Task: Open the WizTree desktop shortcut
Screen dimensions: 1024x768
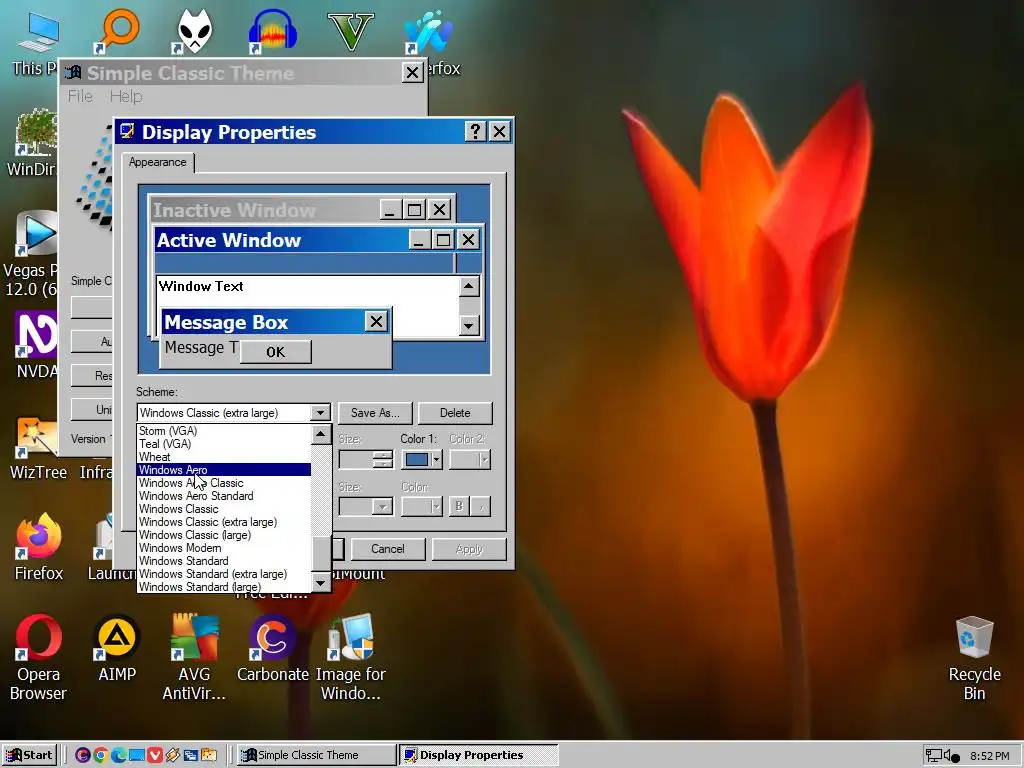Action: coord(37,436)
